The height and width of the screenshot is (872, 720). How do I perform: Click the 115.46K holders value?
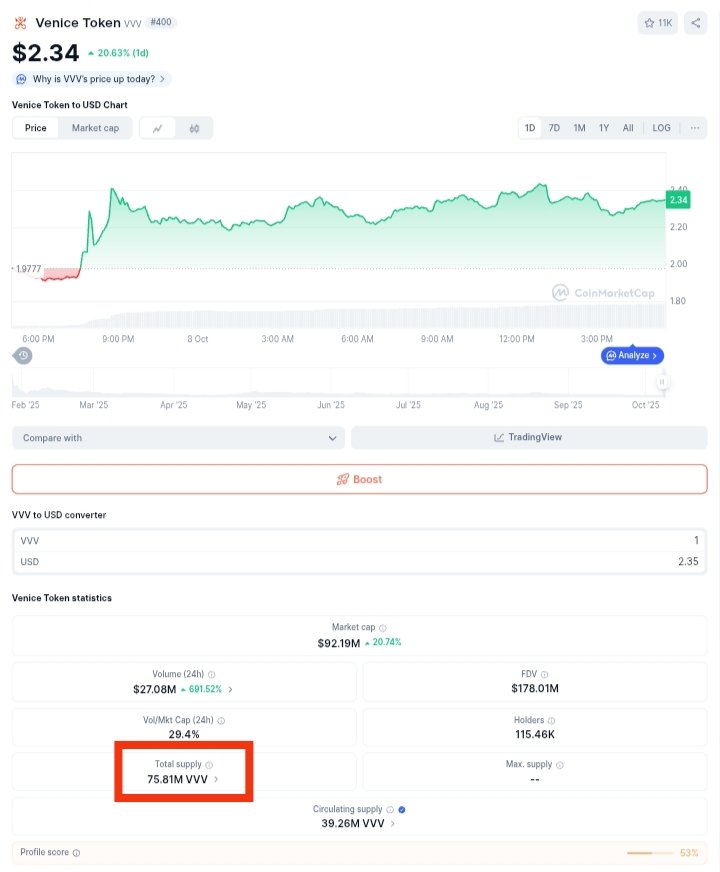(x=535, y=735)
